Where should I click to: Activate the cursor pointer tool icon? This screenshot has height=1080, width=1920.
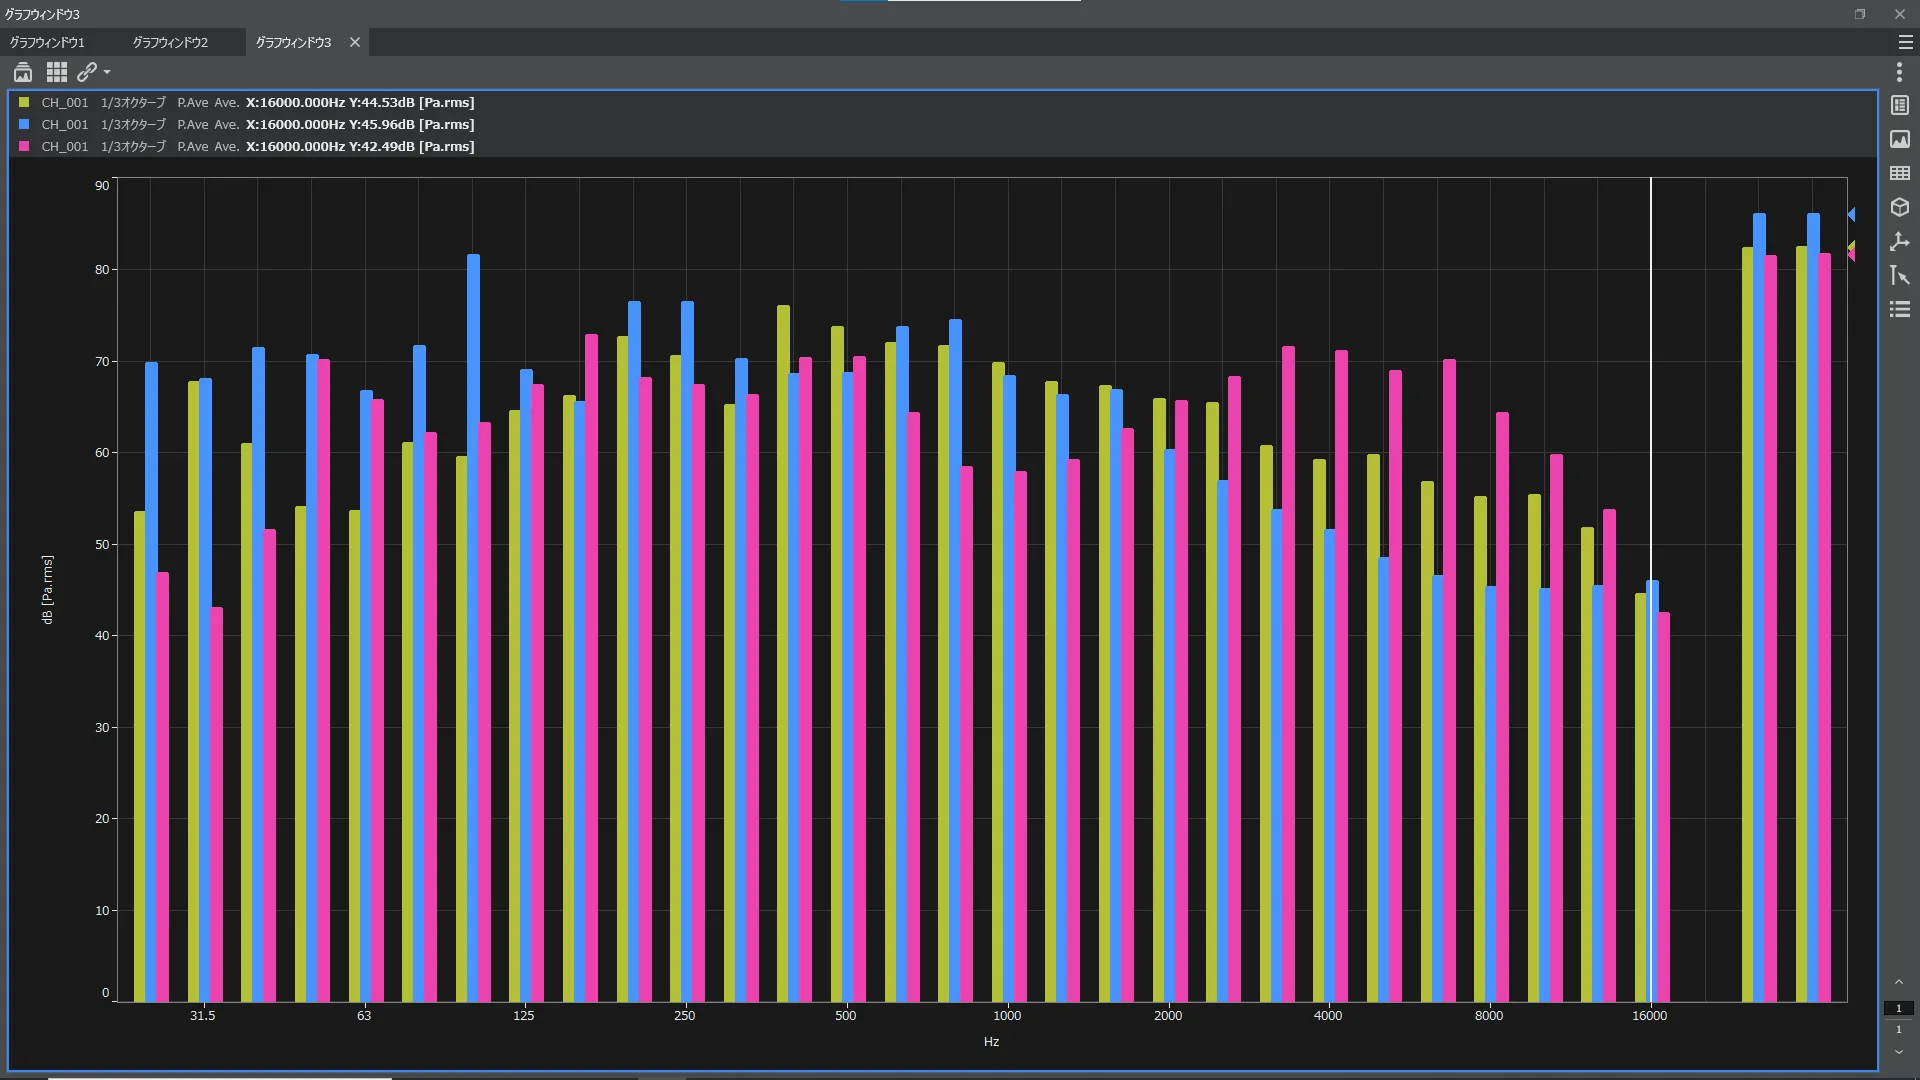[x=1900, y=275]
